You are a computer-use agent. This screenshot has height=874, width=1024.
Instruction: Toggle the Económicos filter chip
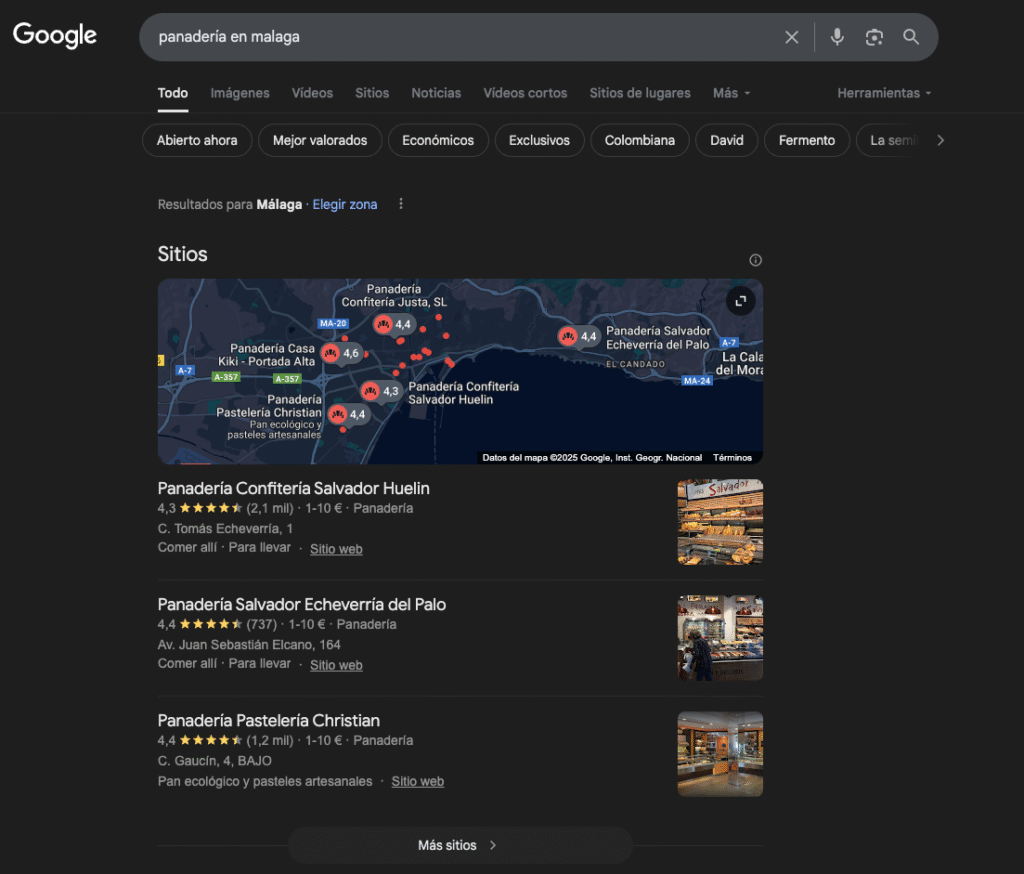coord(438,140)
